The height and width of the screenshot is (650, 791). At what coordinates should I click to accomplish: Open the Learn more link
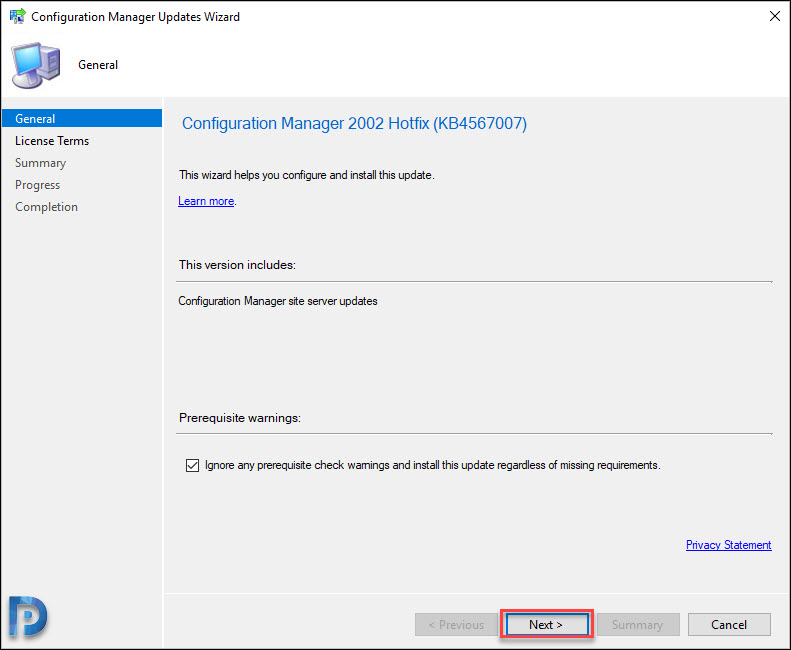[x=206, y=201]
